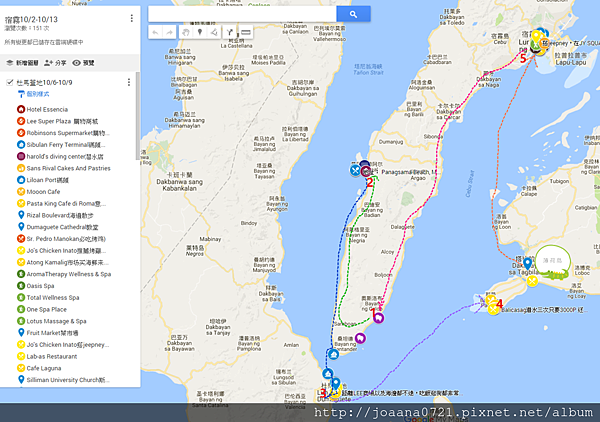Click the blue search magnifier button
Screen dimensions: 600x422
[353, 14]
